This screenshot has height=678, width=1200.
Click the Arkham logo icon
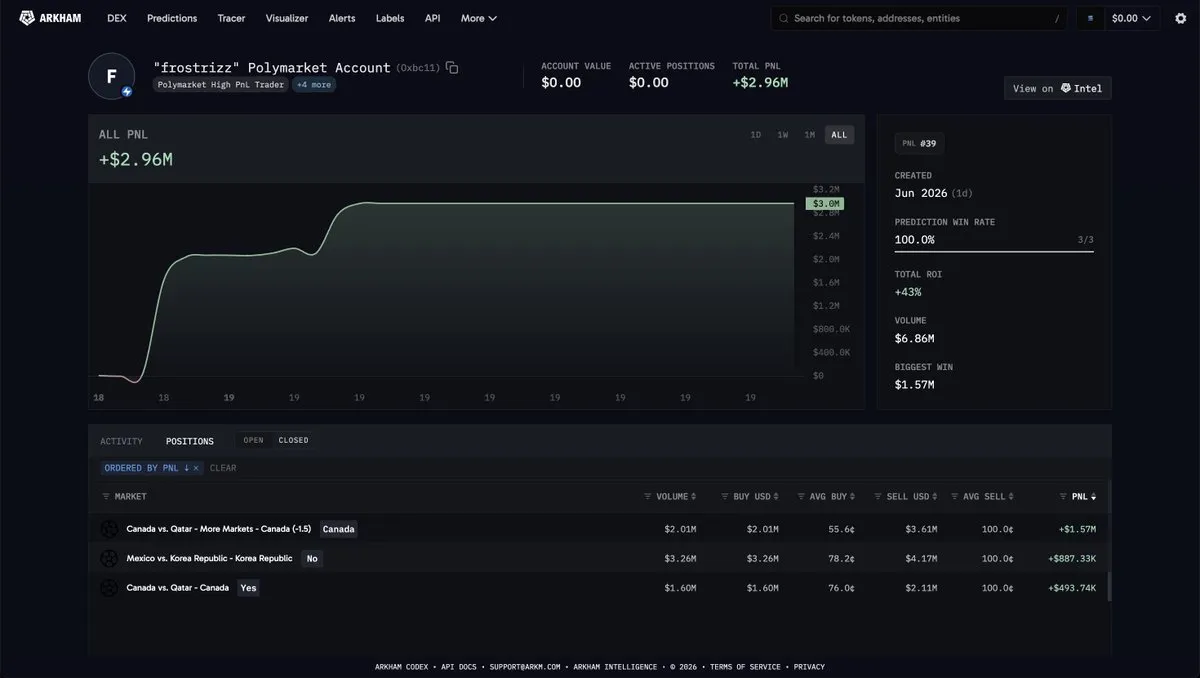[x=27, y=18]
